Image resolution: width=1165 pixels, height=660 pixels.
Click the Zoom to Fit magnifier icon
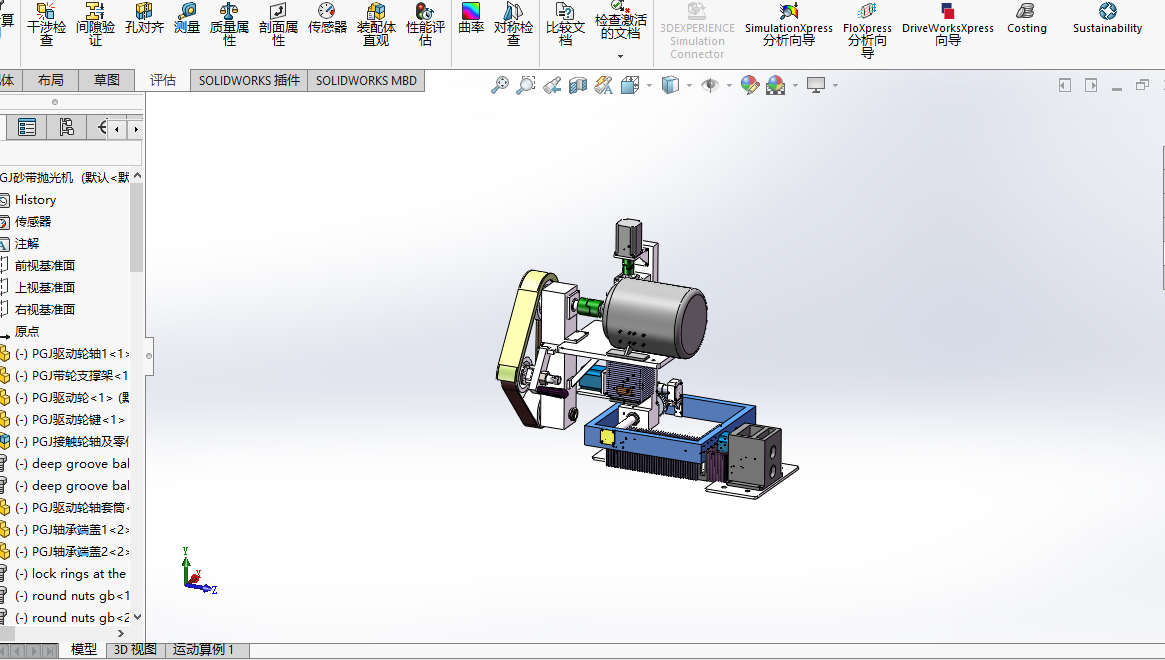click(499, 86)
